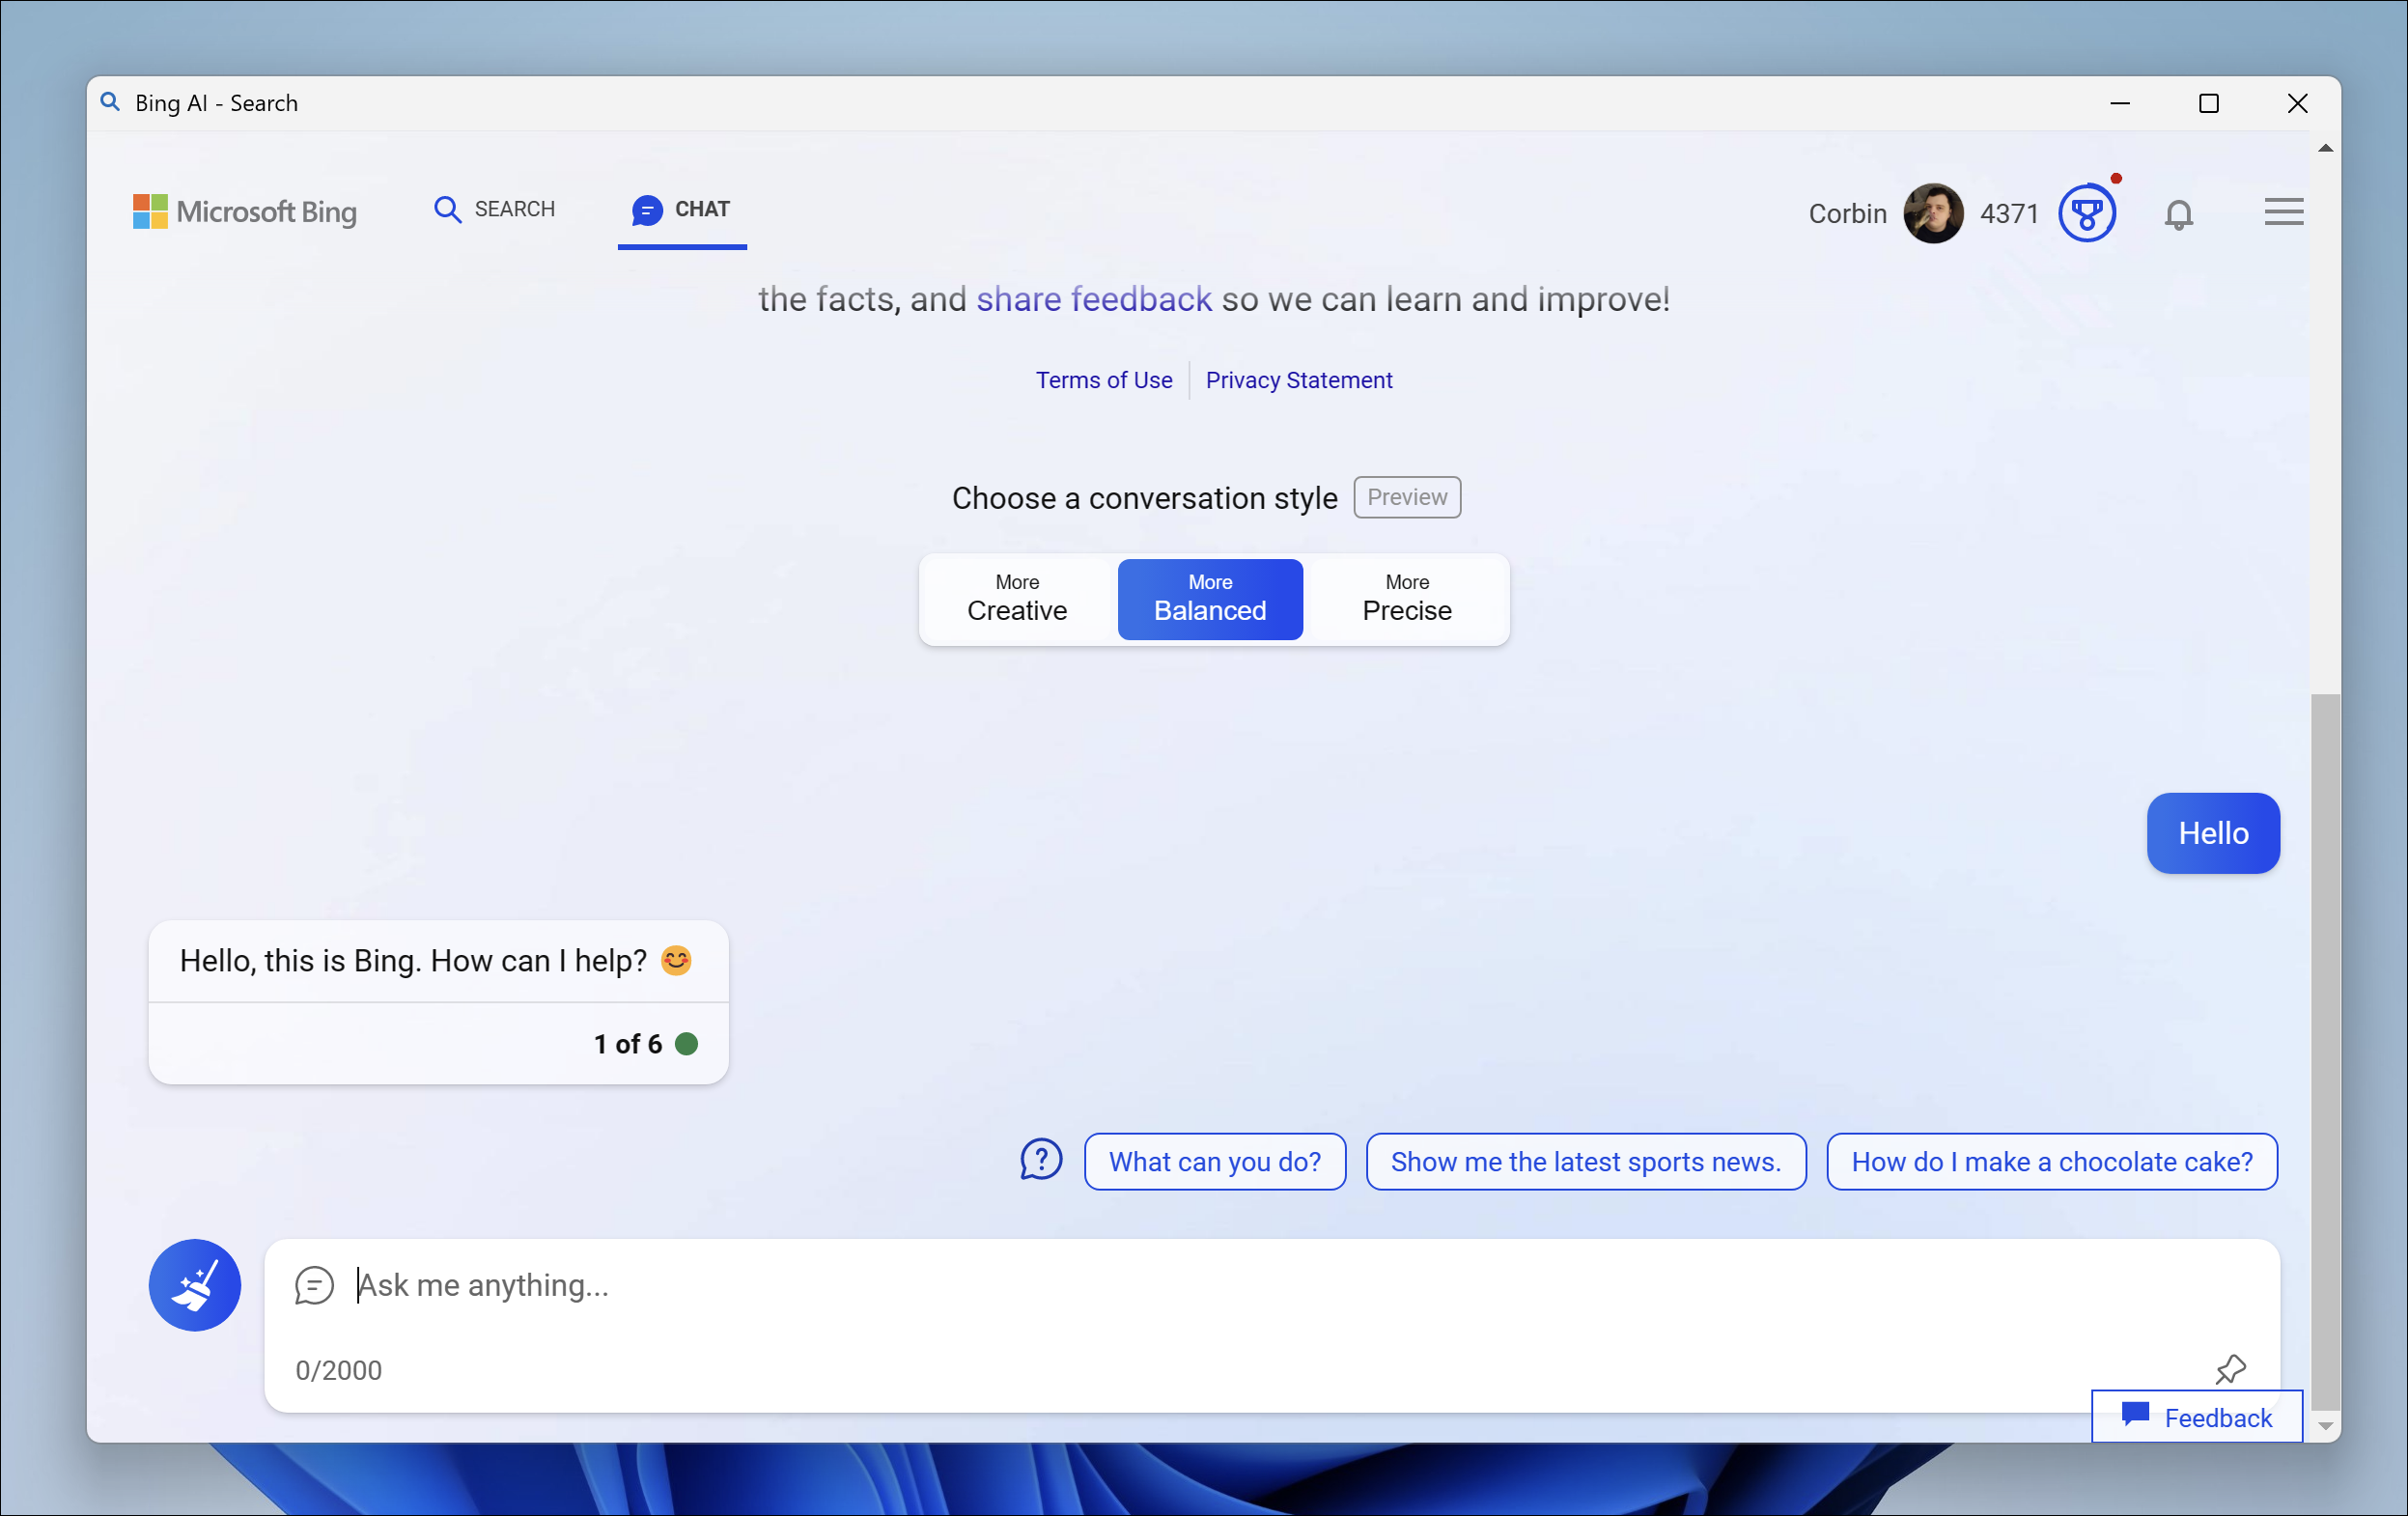Open the notifications bell

point(2178,214)
